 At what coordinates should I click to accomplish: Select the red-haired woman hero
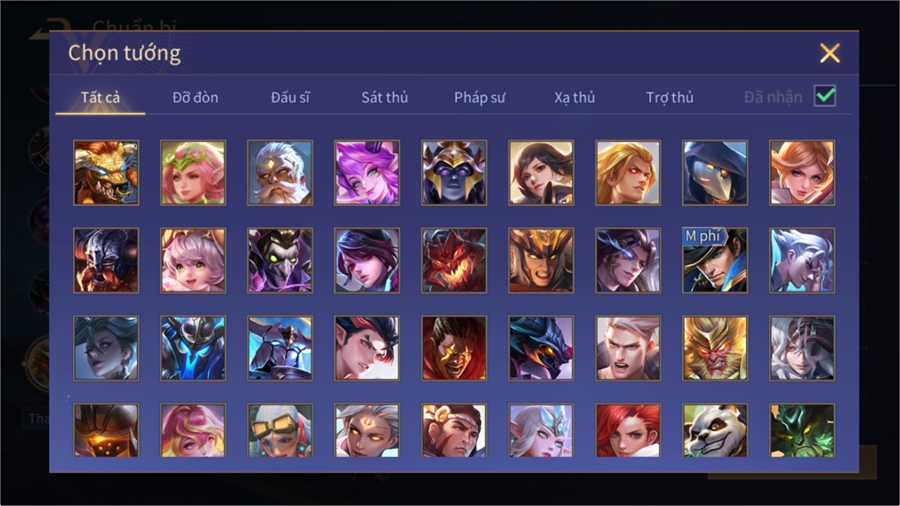(x=628, y=430)
